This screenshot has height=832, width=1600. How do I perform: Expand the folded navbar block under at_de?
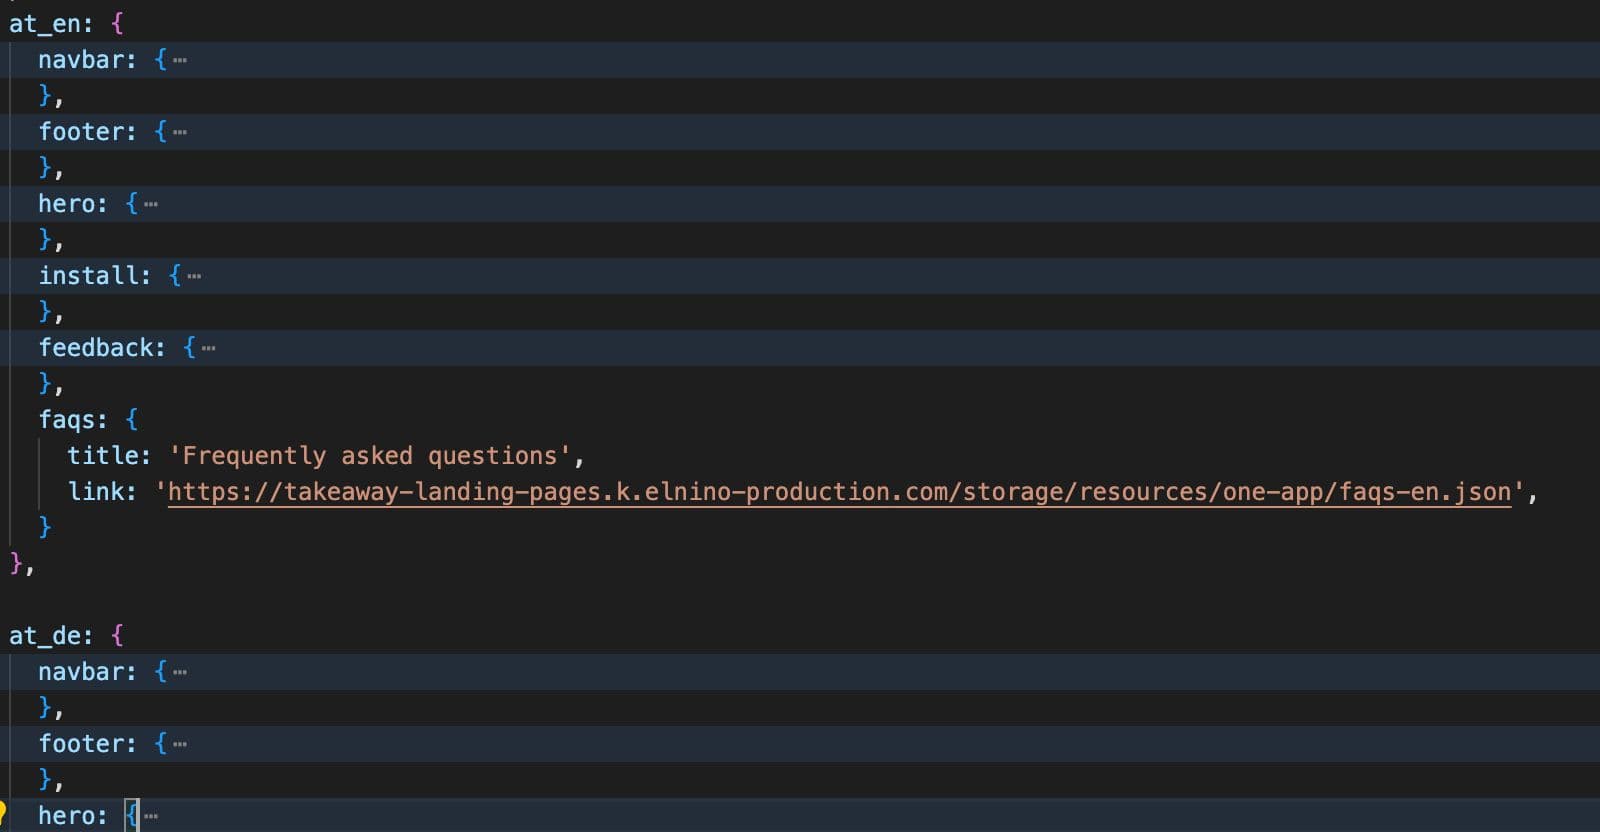click(180, 672)
